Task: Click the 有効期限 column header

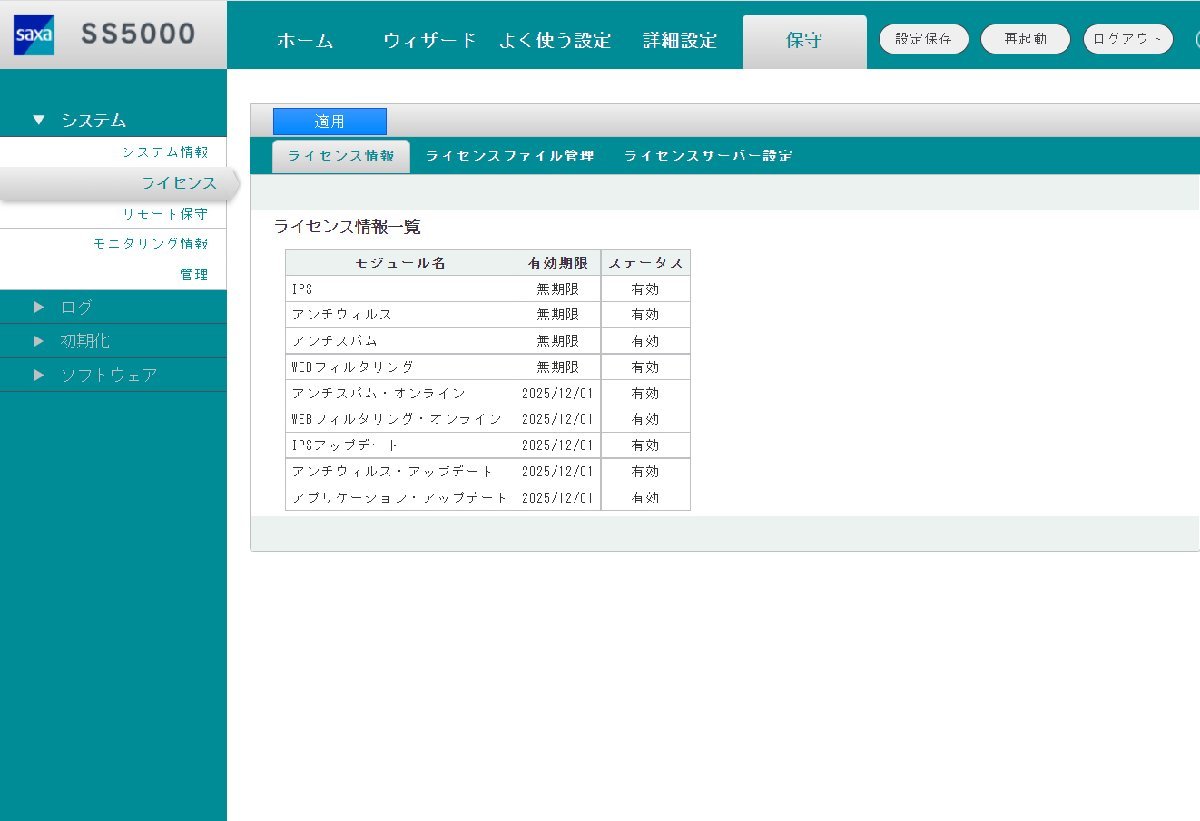Action: (x=558, y=263)
